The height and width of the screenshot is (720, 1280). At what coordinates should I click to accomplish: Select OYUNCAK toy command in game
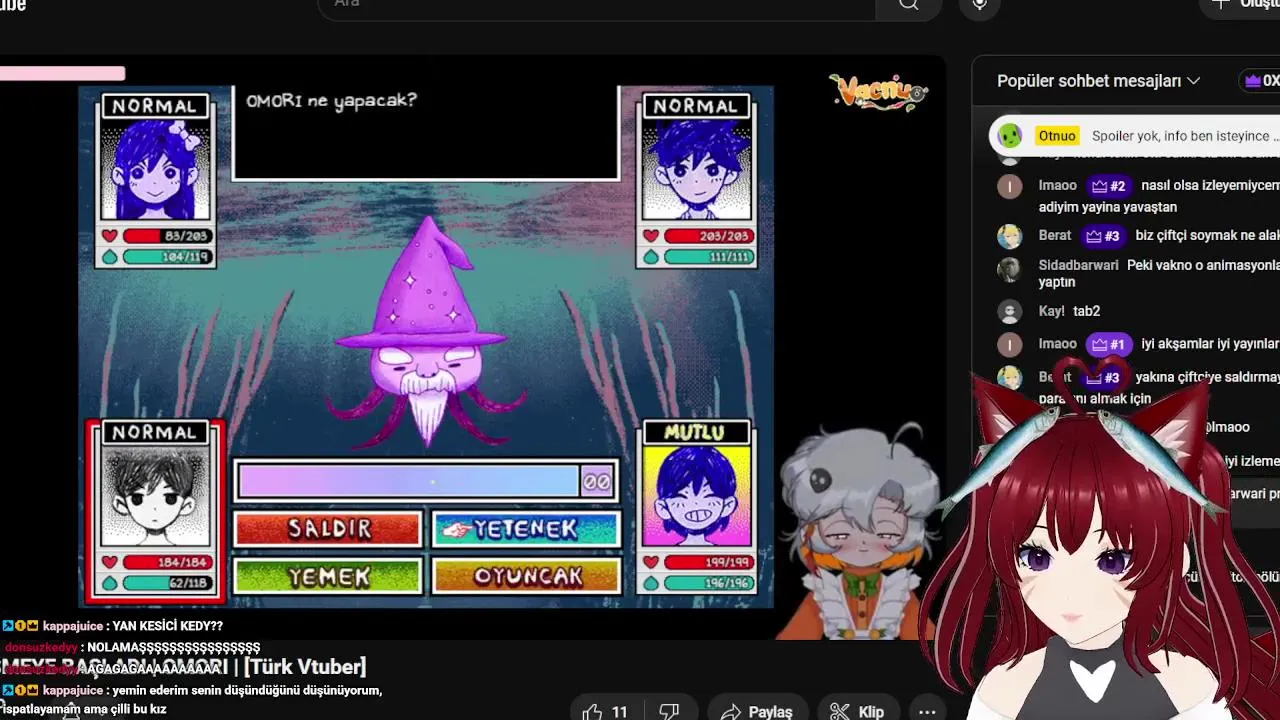coord(526,576)
